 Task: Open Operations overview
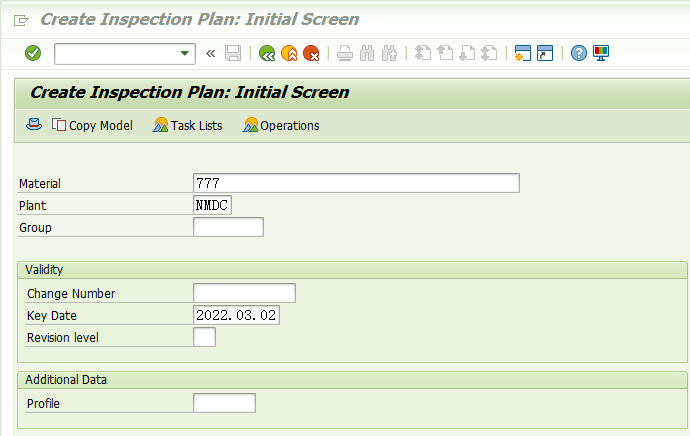point(281,125)
